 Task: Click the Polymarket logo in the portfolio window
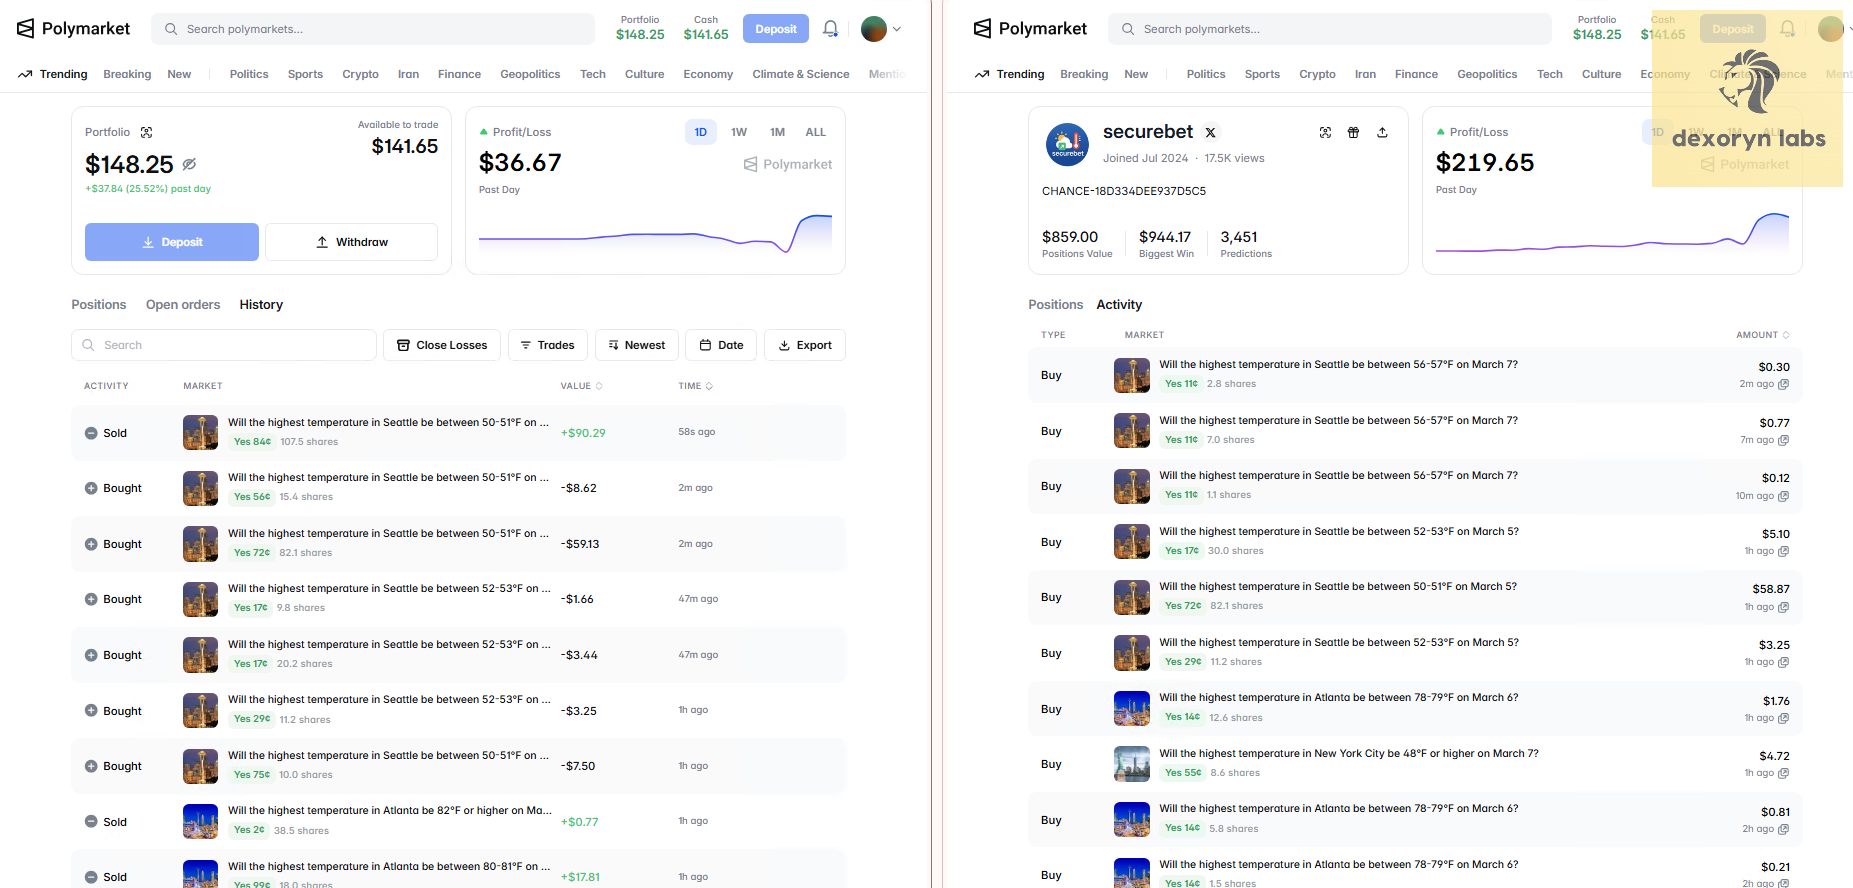click(73, 29)
